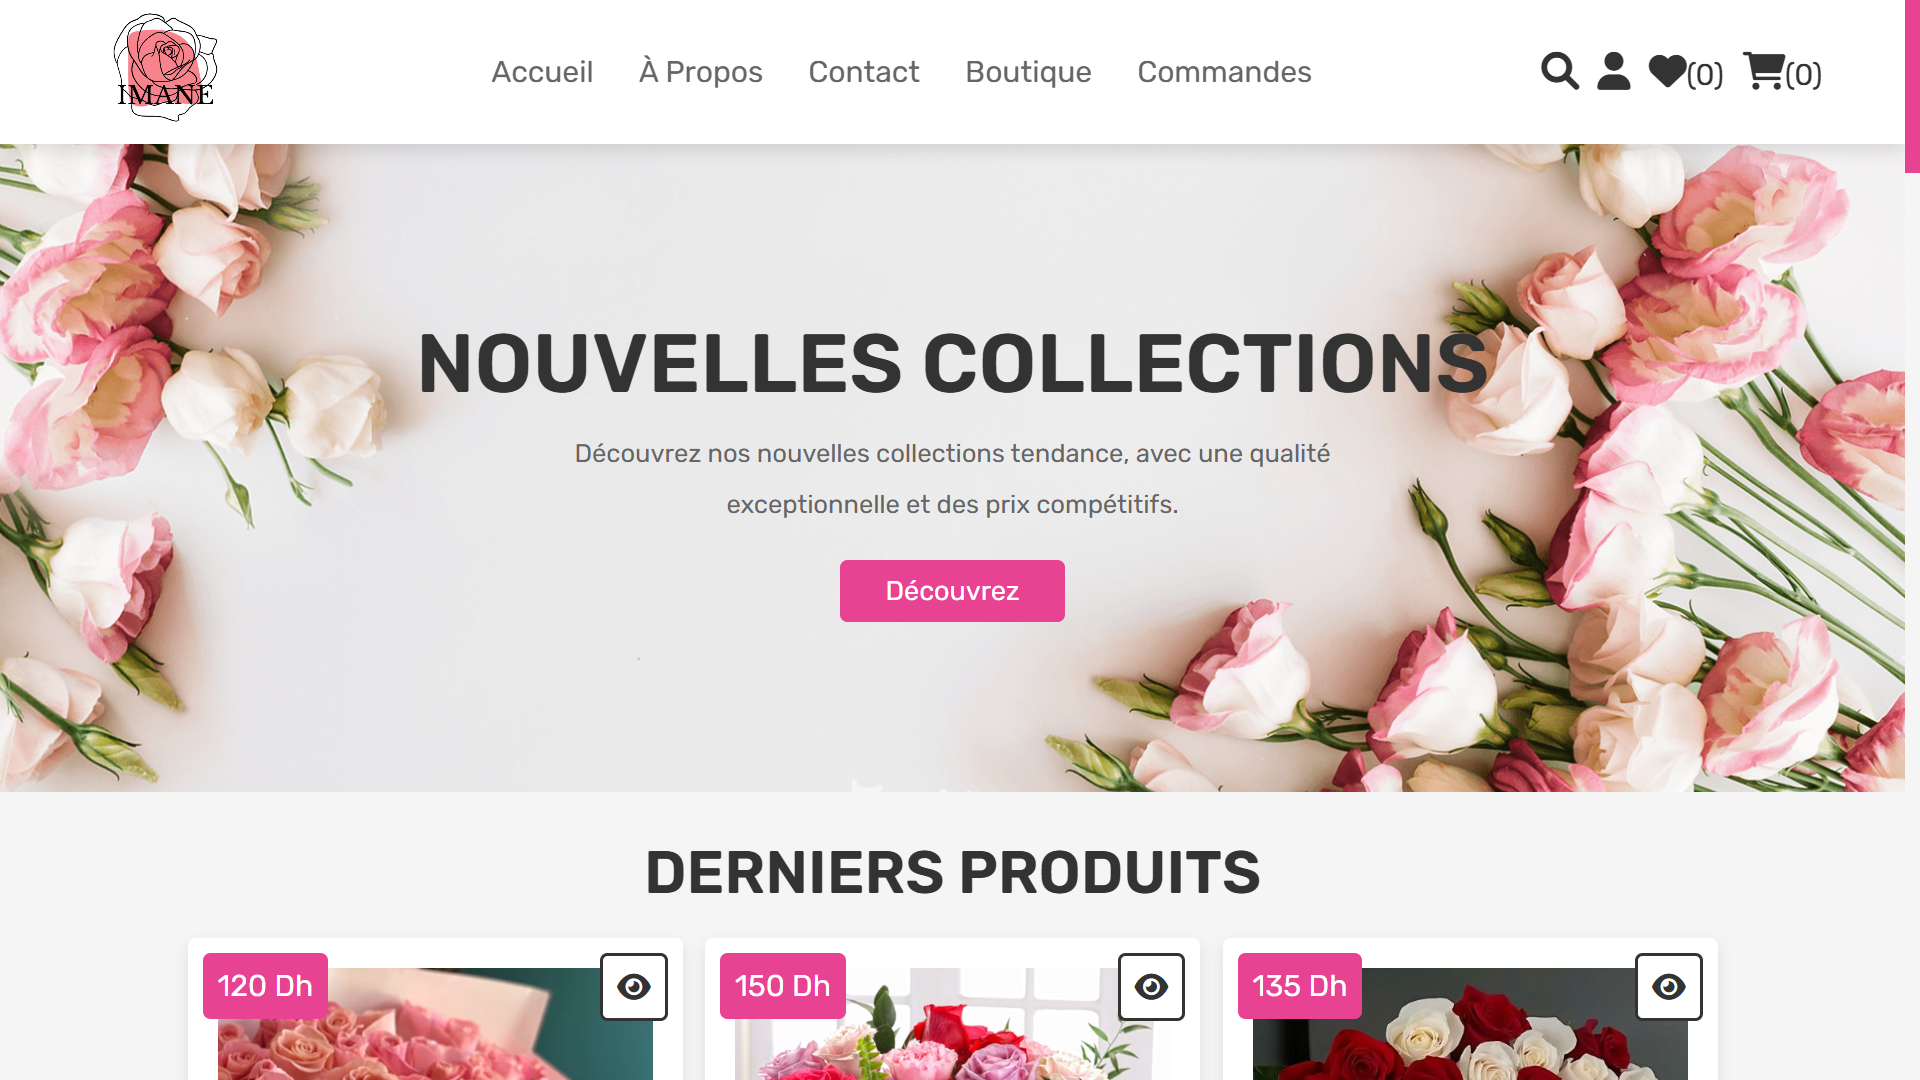Quick view the 150 Dh product

1151,987
